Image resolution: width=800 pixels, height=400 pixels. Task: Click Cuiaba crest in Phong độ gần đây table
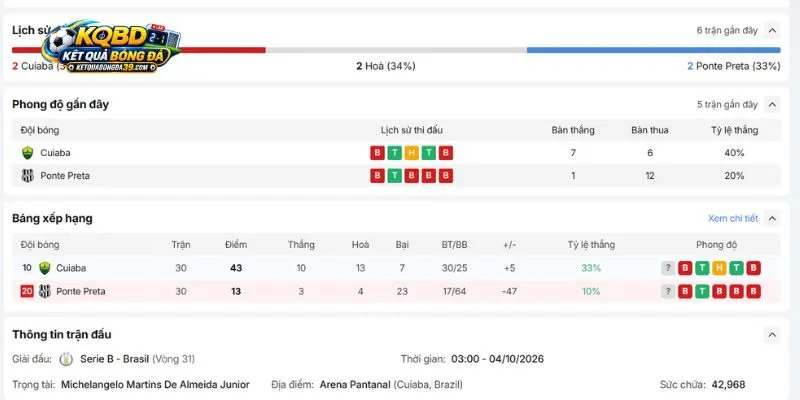coord(28,153)
